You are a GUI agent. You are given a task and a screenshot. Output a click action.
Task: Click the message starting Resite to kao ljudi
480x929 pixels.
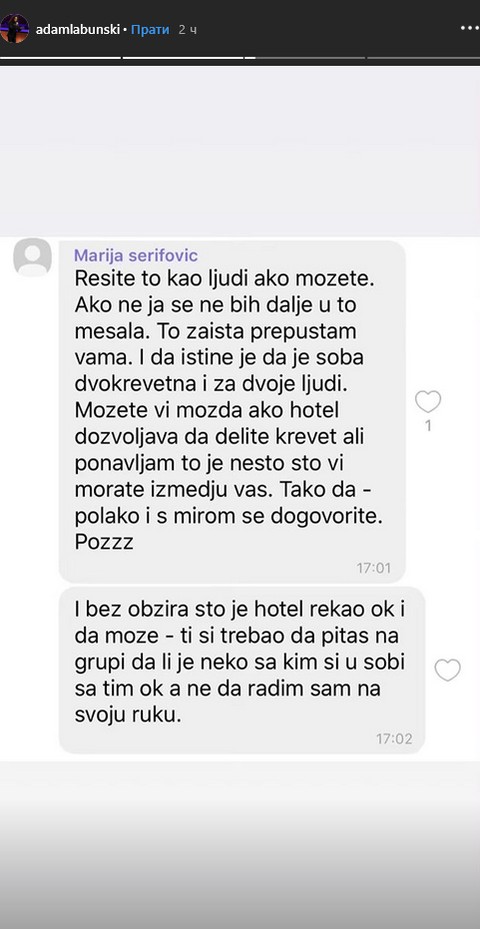[232, 412]
